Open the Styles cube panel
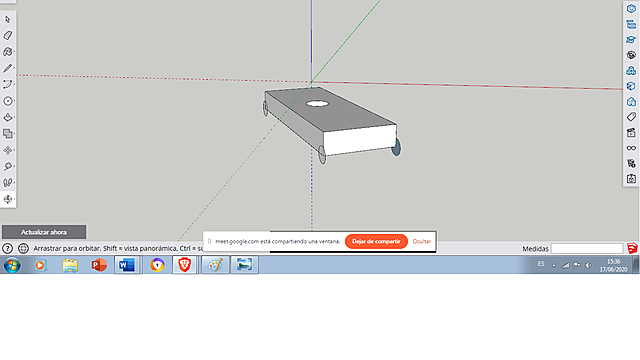 (631, 86)
